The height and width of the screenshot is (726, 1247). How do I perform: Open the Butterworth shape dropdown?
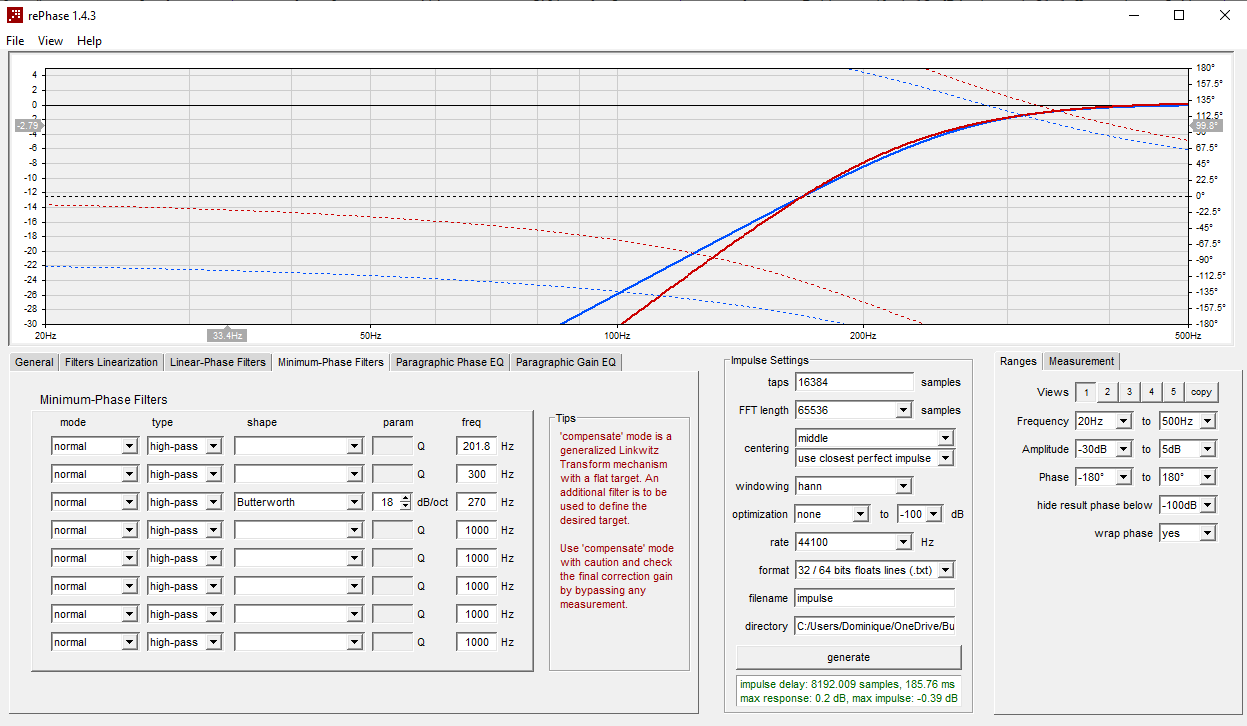click(298, 502)
